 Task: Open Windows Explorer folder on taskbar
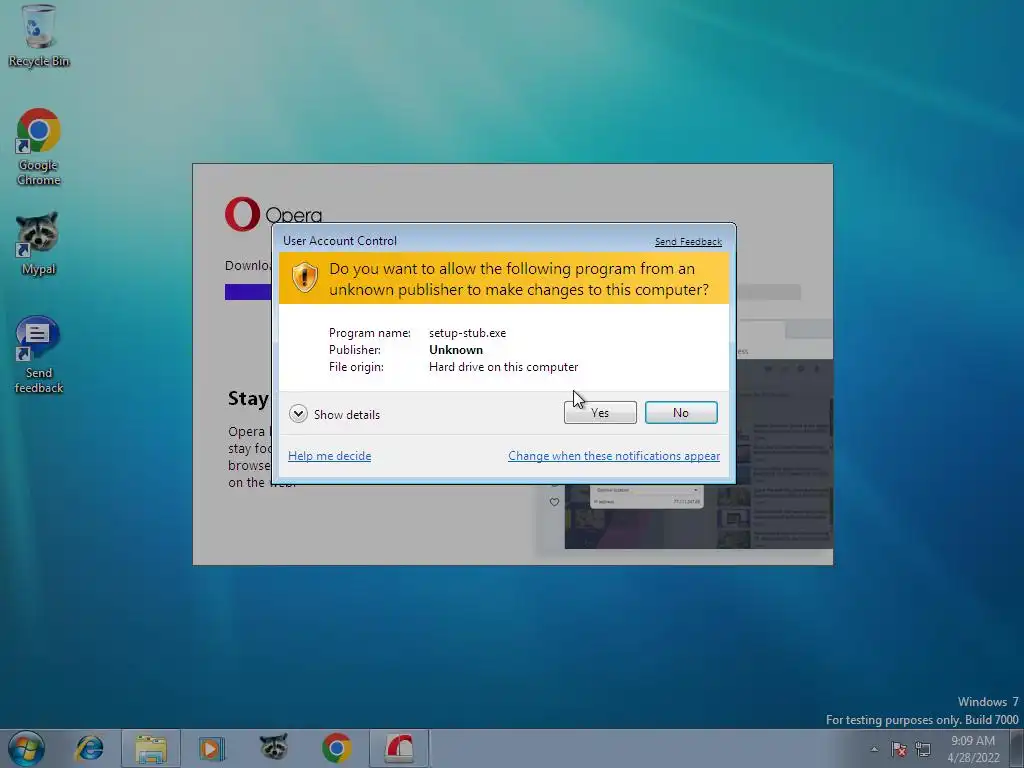(151, 748)
